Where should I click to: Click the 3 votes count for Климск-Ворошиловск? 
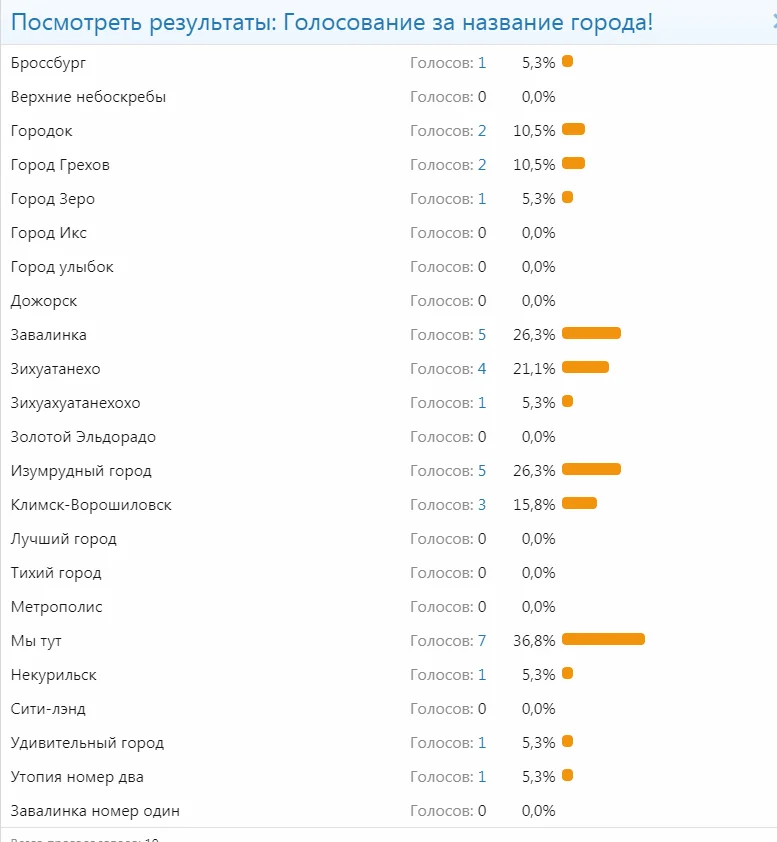(x=481, y=505)
